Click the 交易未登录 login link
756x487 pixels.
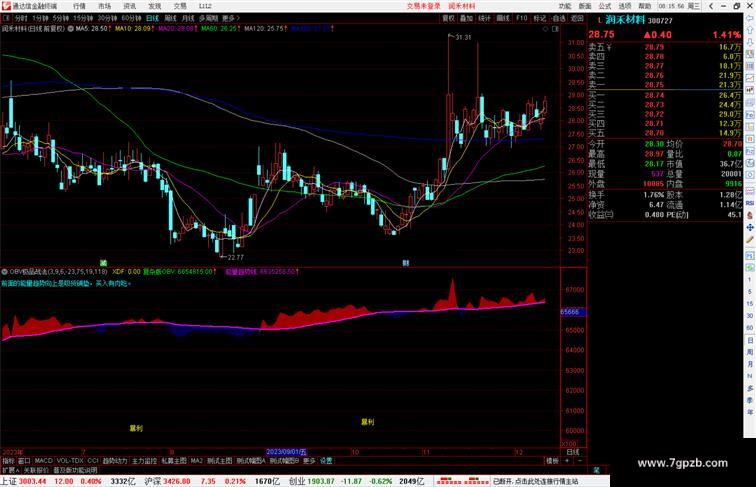click(x=423, y=6)
